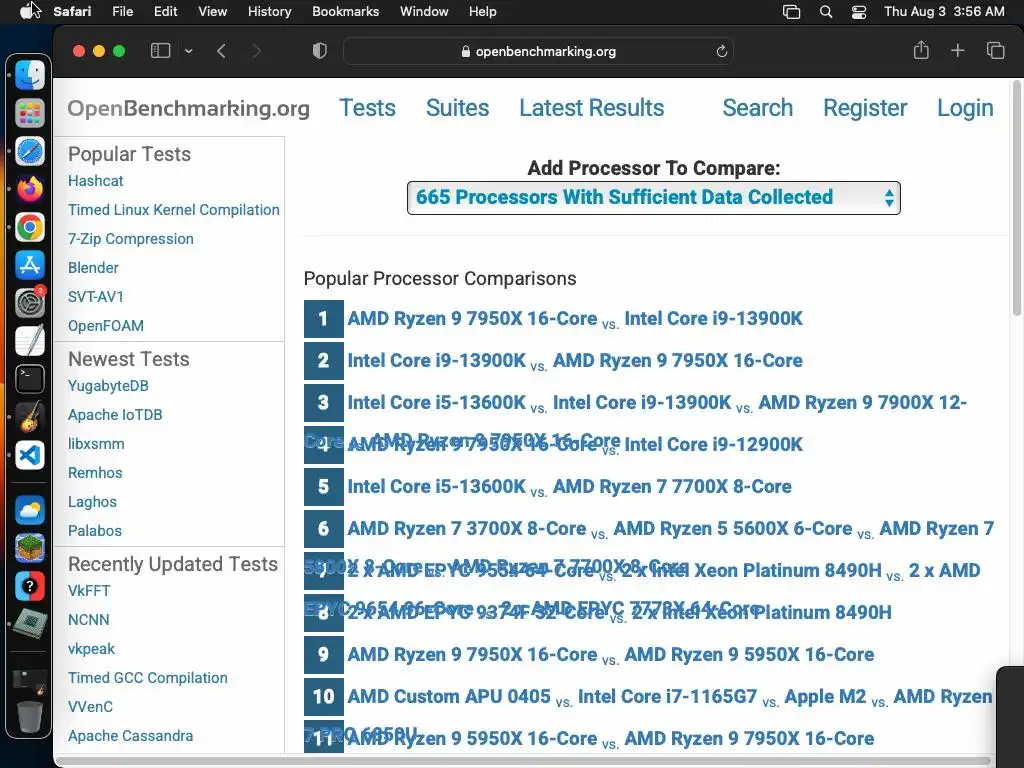Screen dimensions: 1024x768
Task: Open Control Center in the menu bar
Action: pos(859,12)
